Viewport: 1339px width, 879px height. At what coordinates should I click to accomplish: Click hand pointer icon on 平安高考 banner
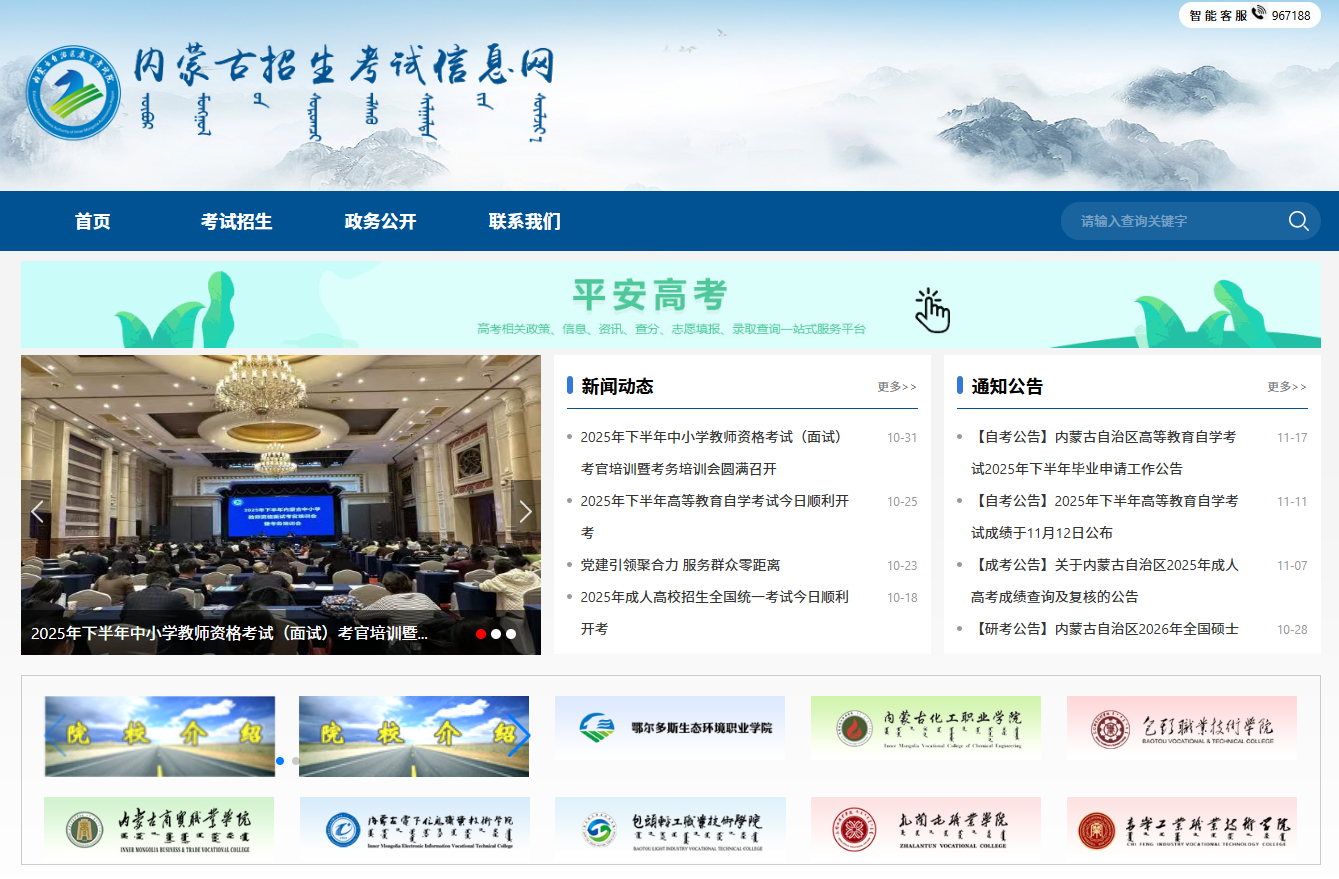click(932, 311)
